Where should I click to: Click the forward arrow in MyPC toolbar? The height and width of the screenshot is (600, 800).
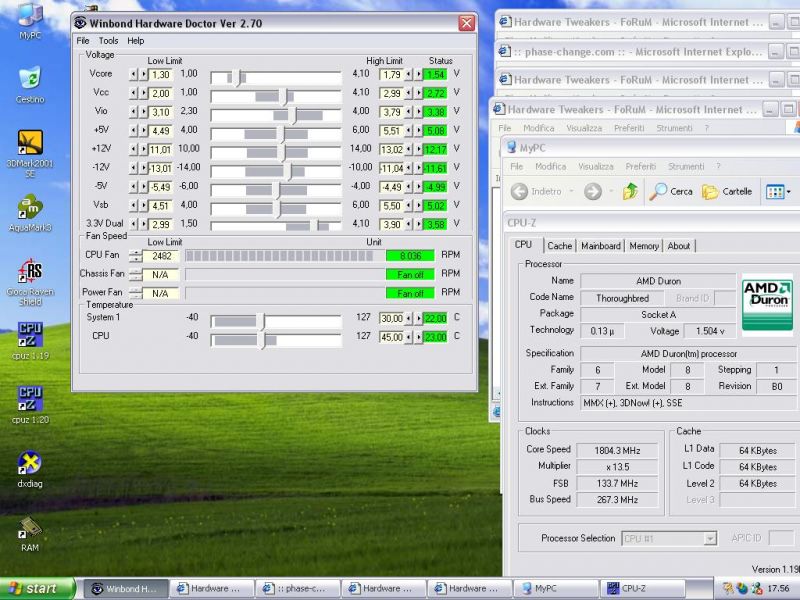(x=592, y=191)
